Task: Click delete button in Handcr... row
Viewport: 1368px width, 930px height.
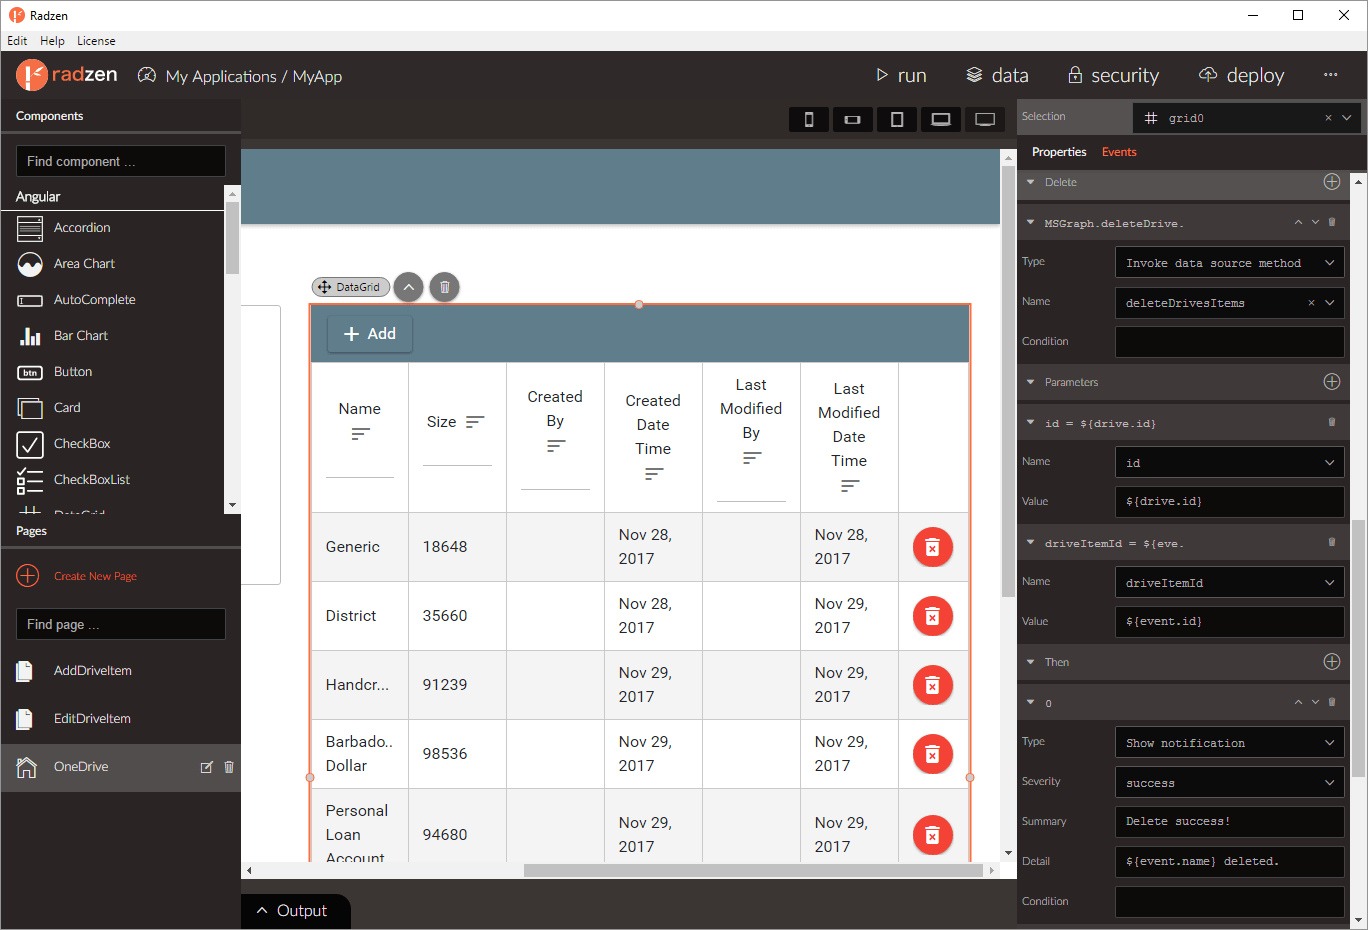Action: tap(932, 685)
